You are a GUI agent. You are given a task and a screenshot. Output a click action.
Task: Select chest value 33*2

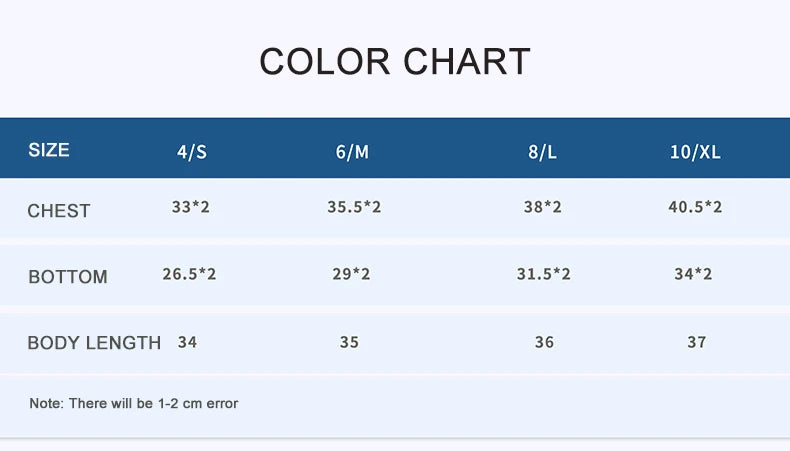pyautogui.click(x=190, y=207)
